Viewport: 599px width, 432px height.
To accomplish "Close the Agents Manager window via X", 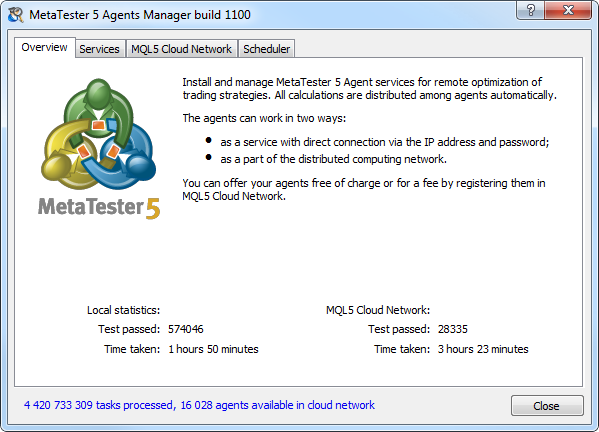I will (x=568, y=10).
